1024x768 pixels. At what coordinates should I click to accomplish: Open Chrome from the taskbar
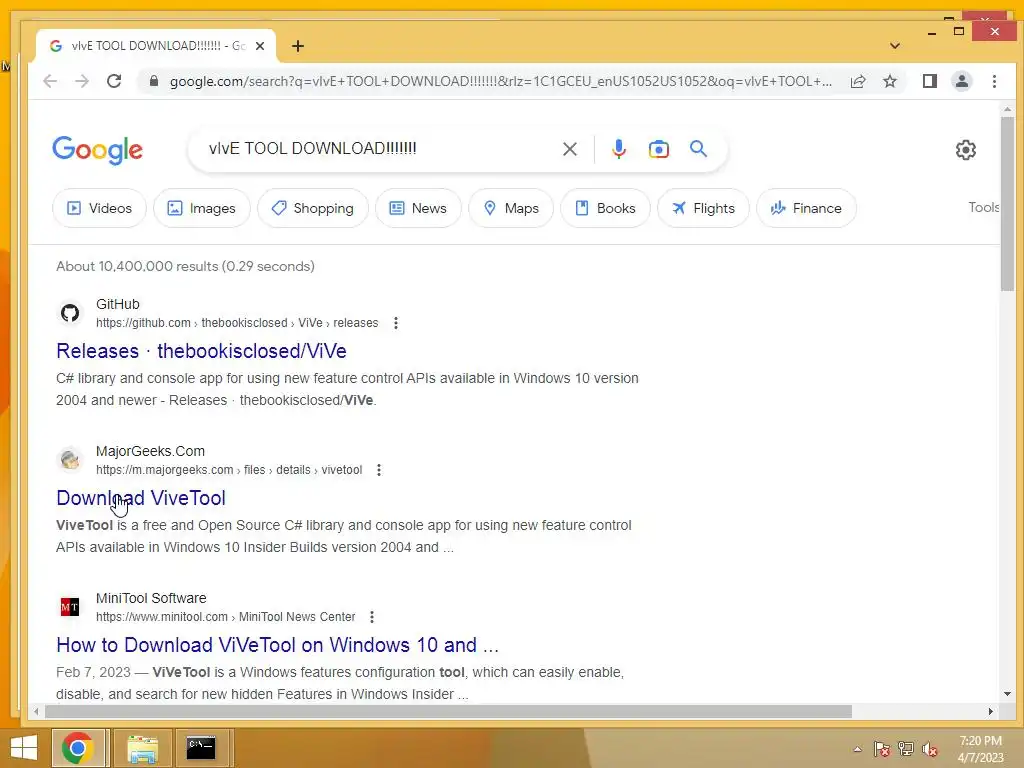tap(78, 748)
